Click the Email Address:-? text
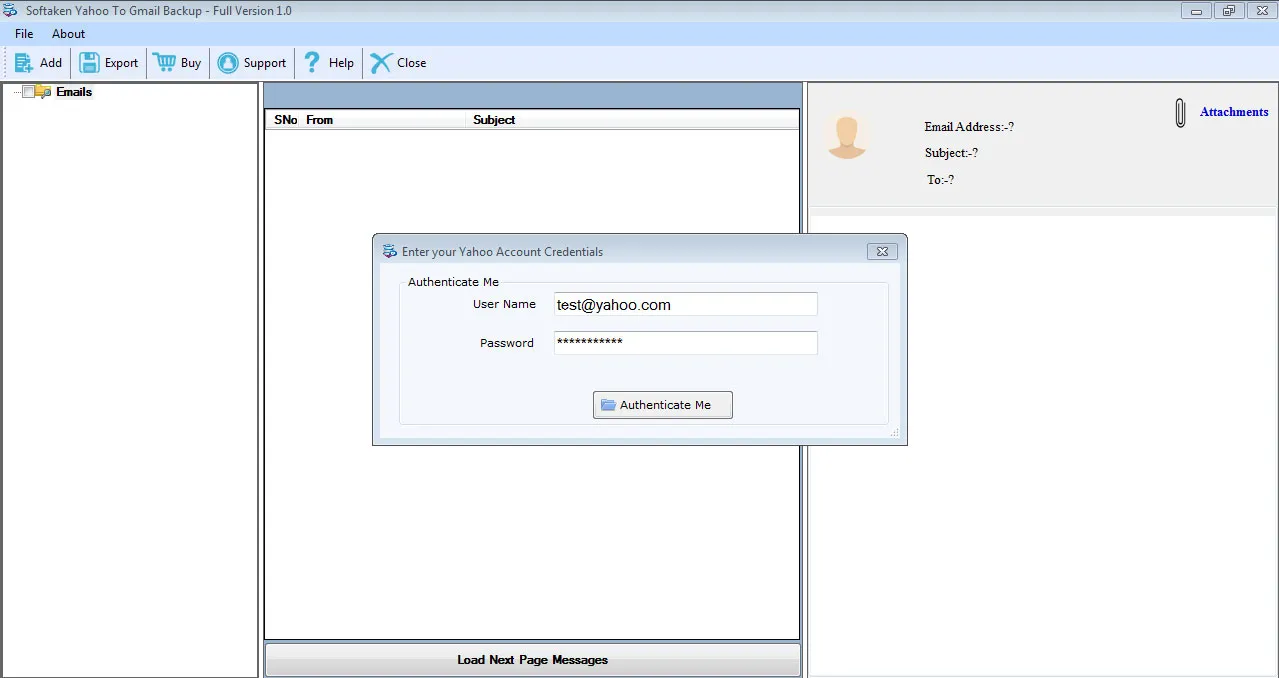 tap(969, 127)
